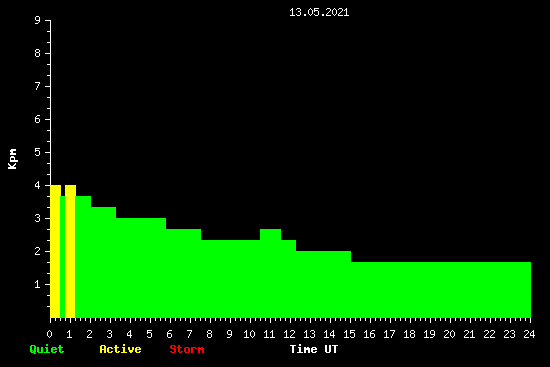Click the Kp value 4 axis label
The height and width of the screenshot is (367, 550).
click(38, 185)
